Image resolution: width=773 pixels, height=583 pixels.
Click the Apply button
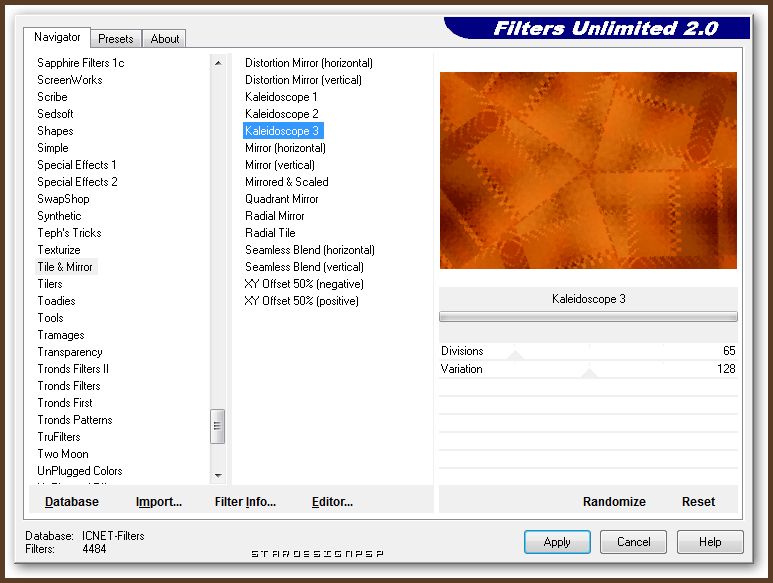[x=557, y=542]
